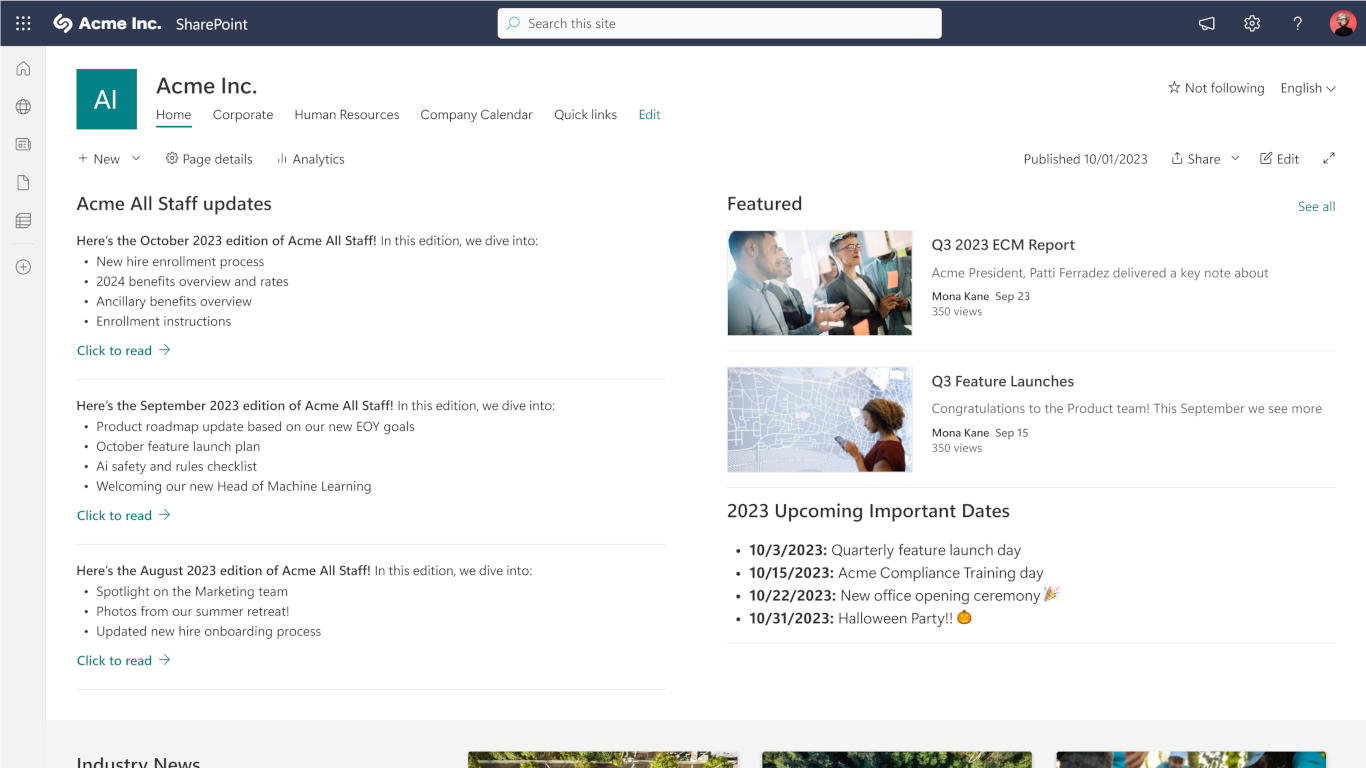This screenshot has height=768, width=1366.
Task: Open the lists icon in left rail
Action: coord(23,221)
